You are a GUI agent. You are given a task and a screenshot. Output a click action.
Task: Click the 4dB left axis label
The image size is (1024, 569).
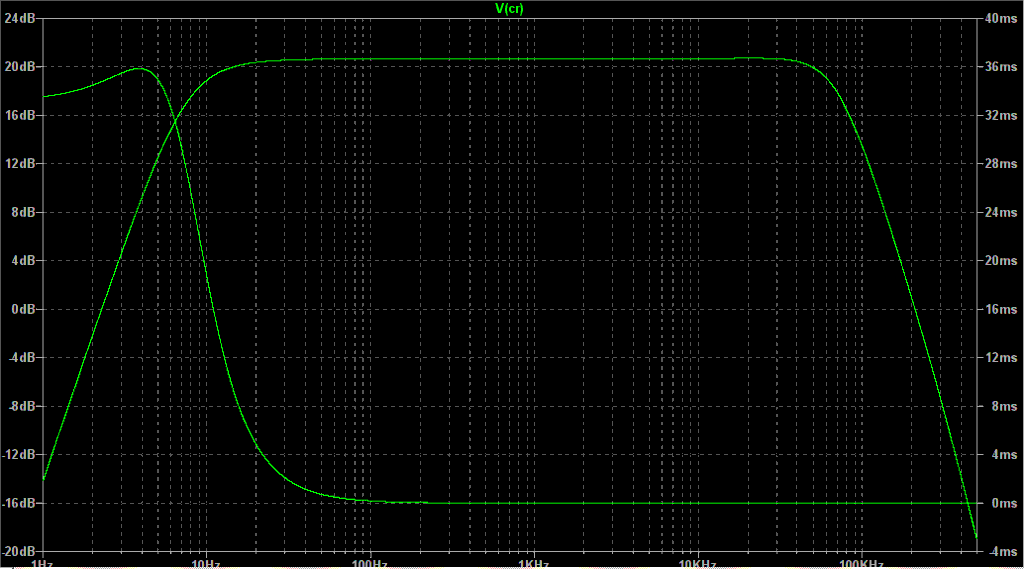(23, 261)
